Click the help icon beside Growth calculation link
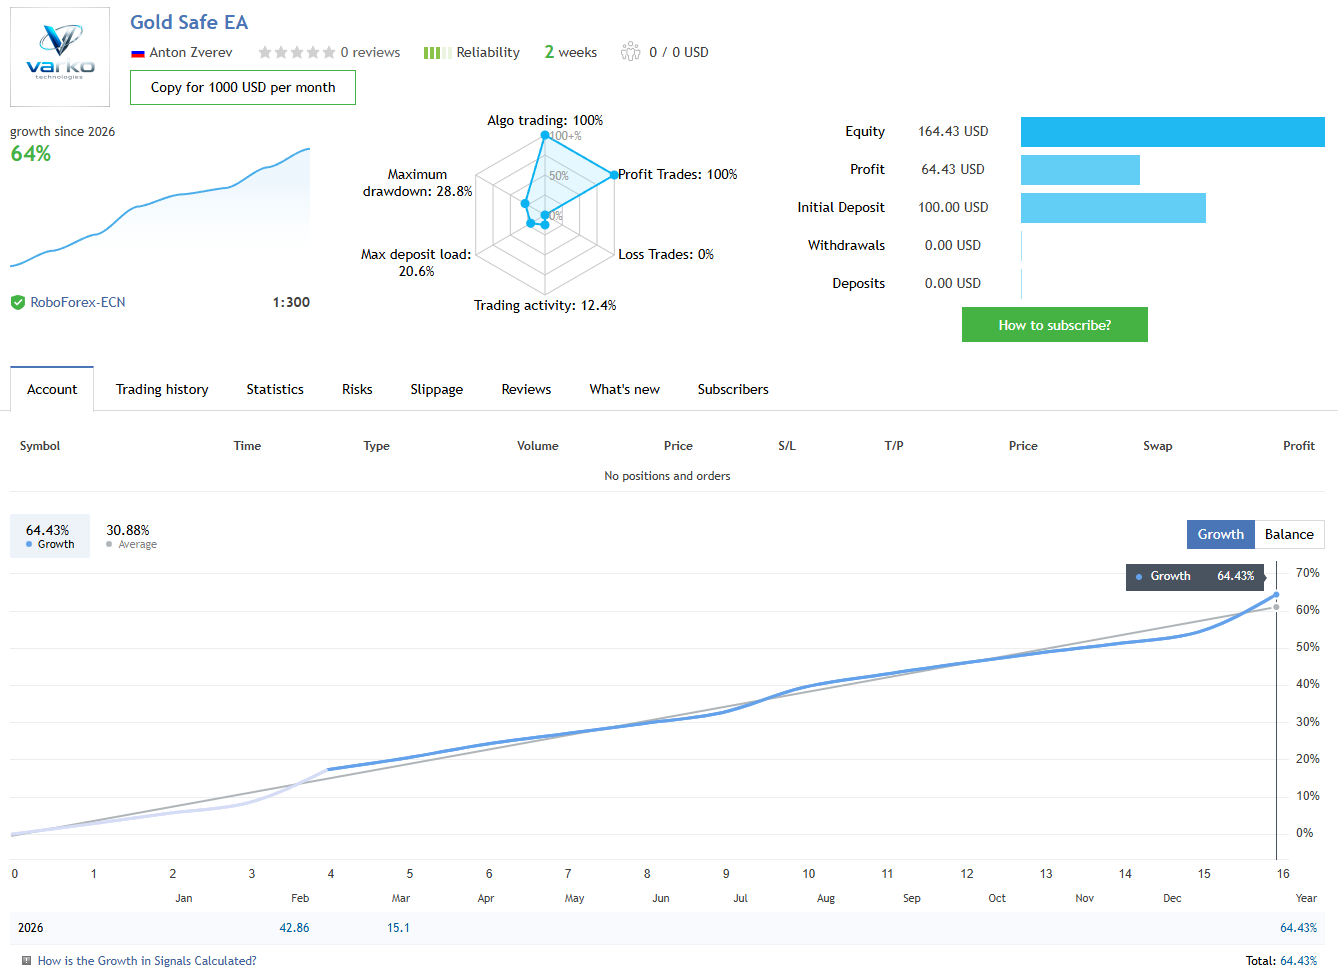This screenshot has width=1338, height=980. 26,961
